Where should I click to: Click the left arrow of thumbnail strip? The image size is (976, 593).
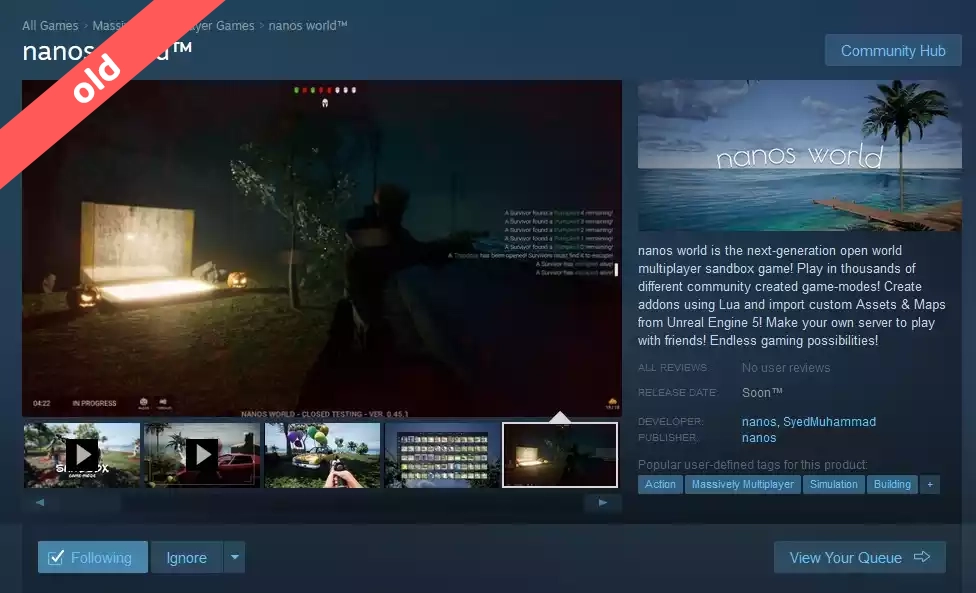[x=40, y=503]
